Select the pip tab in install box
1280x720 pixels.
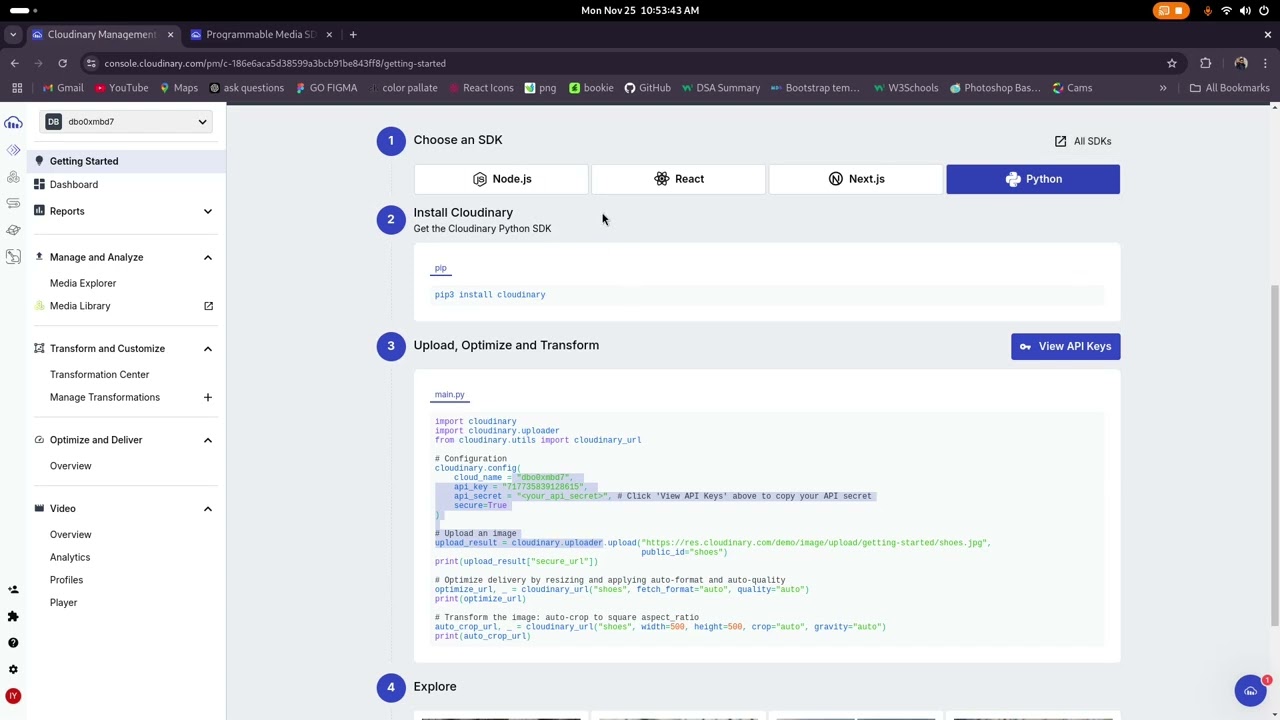[441, 268]
